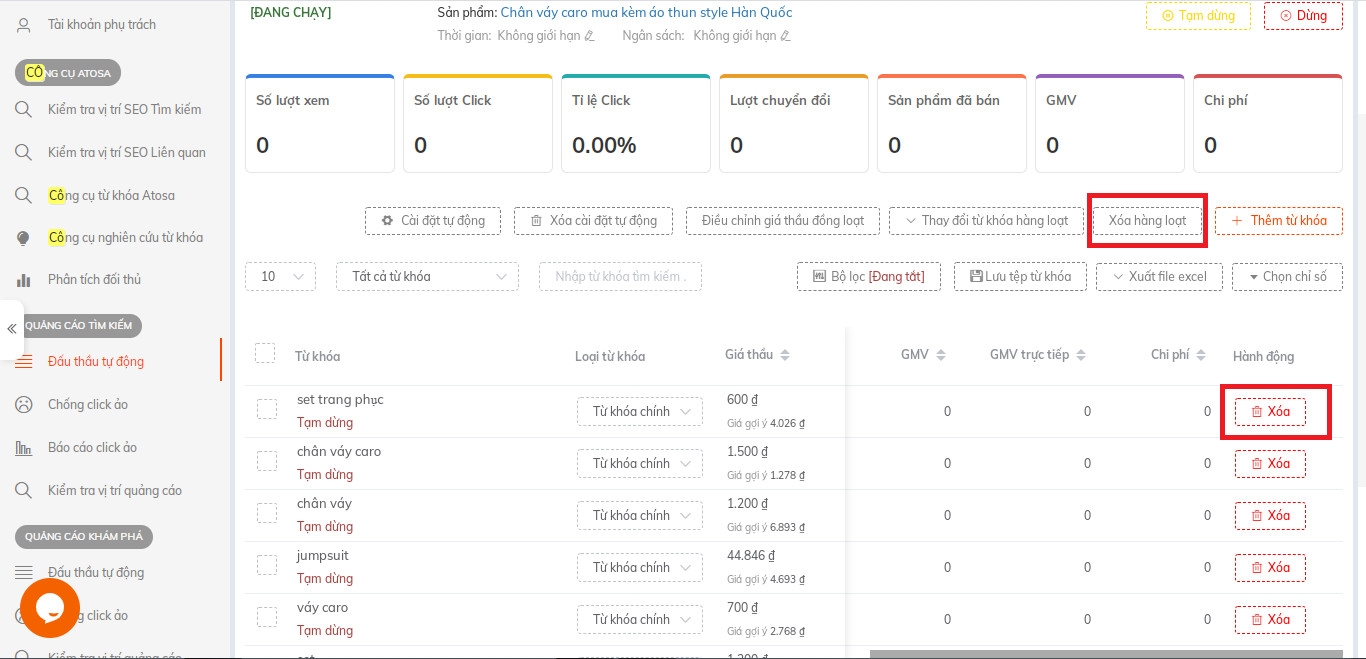Go to 'Chống click ảo' menu item
Screen dimensions: 1366x659
click(x=87, y=404)
